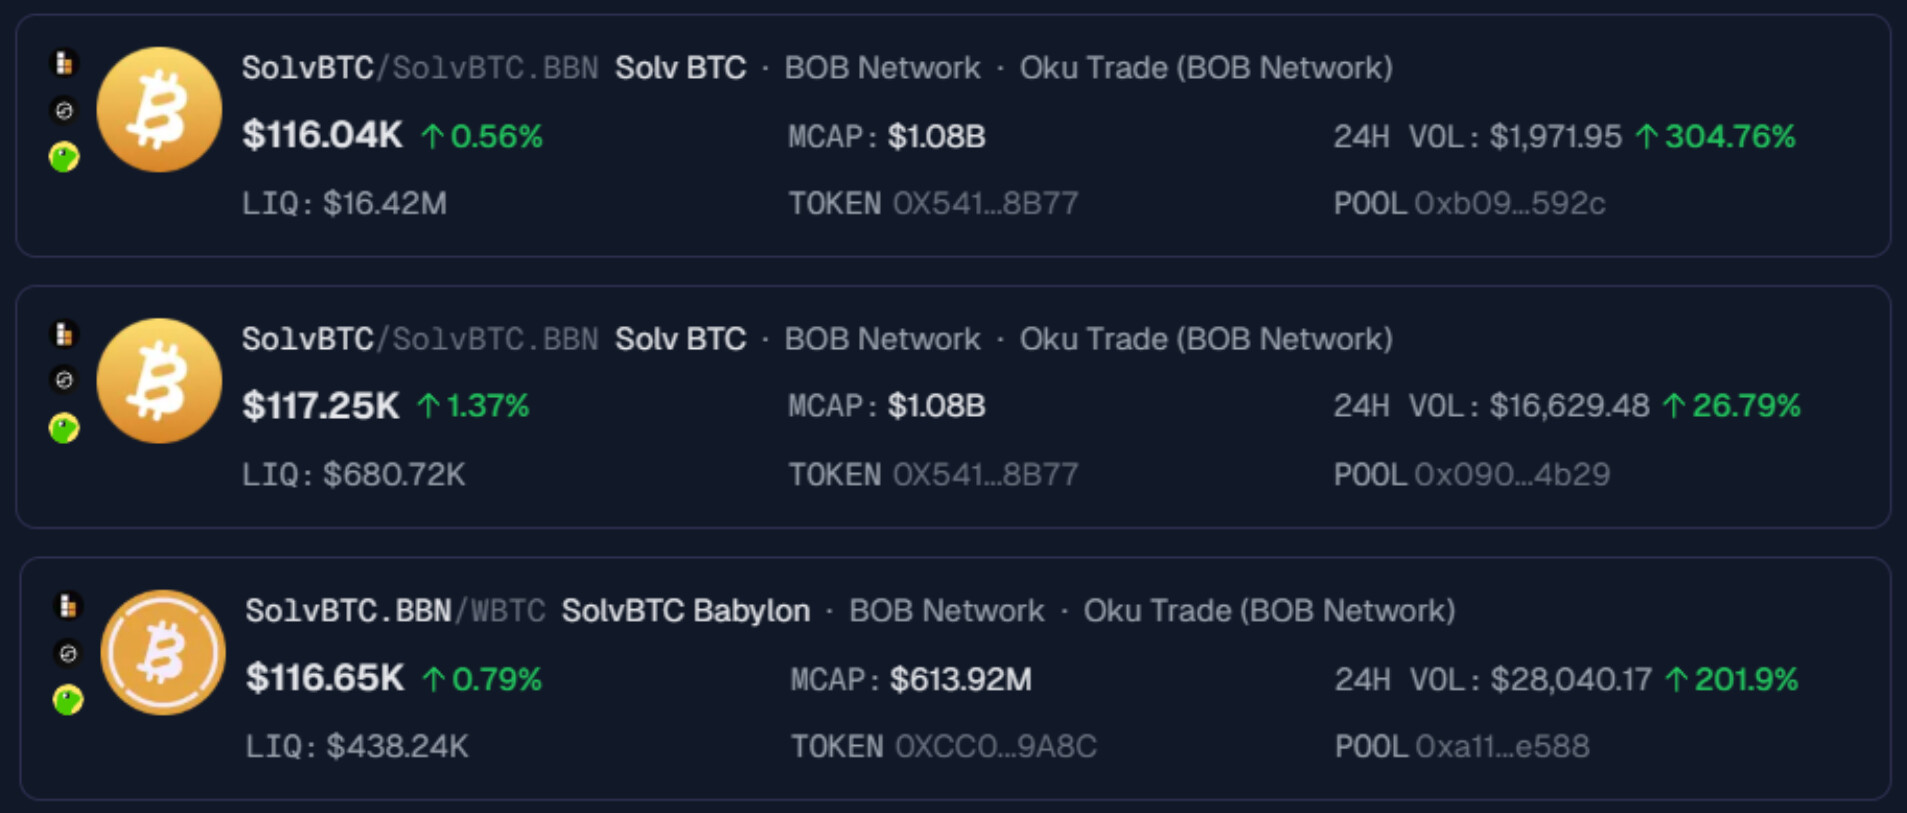
Task: Open pool address 0x090...4b29
Action: tap(1511, 475)
